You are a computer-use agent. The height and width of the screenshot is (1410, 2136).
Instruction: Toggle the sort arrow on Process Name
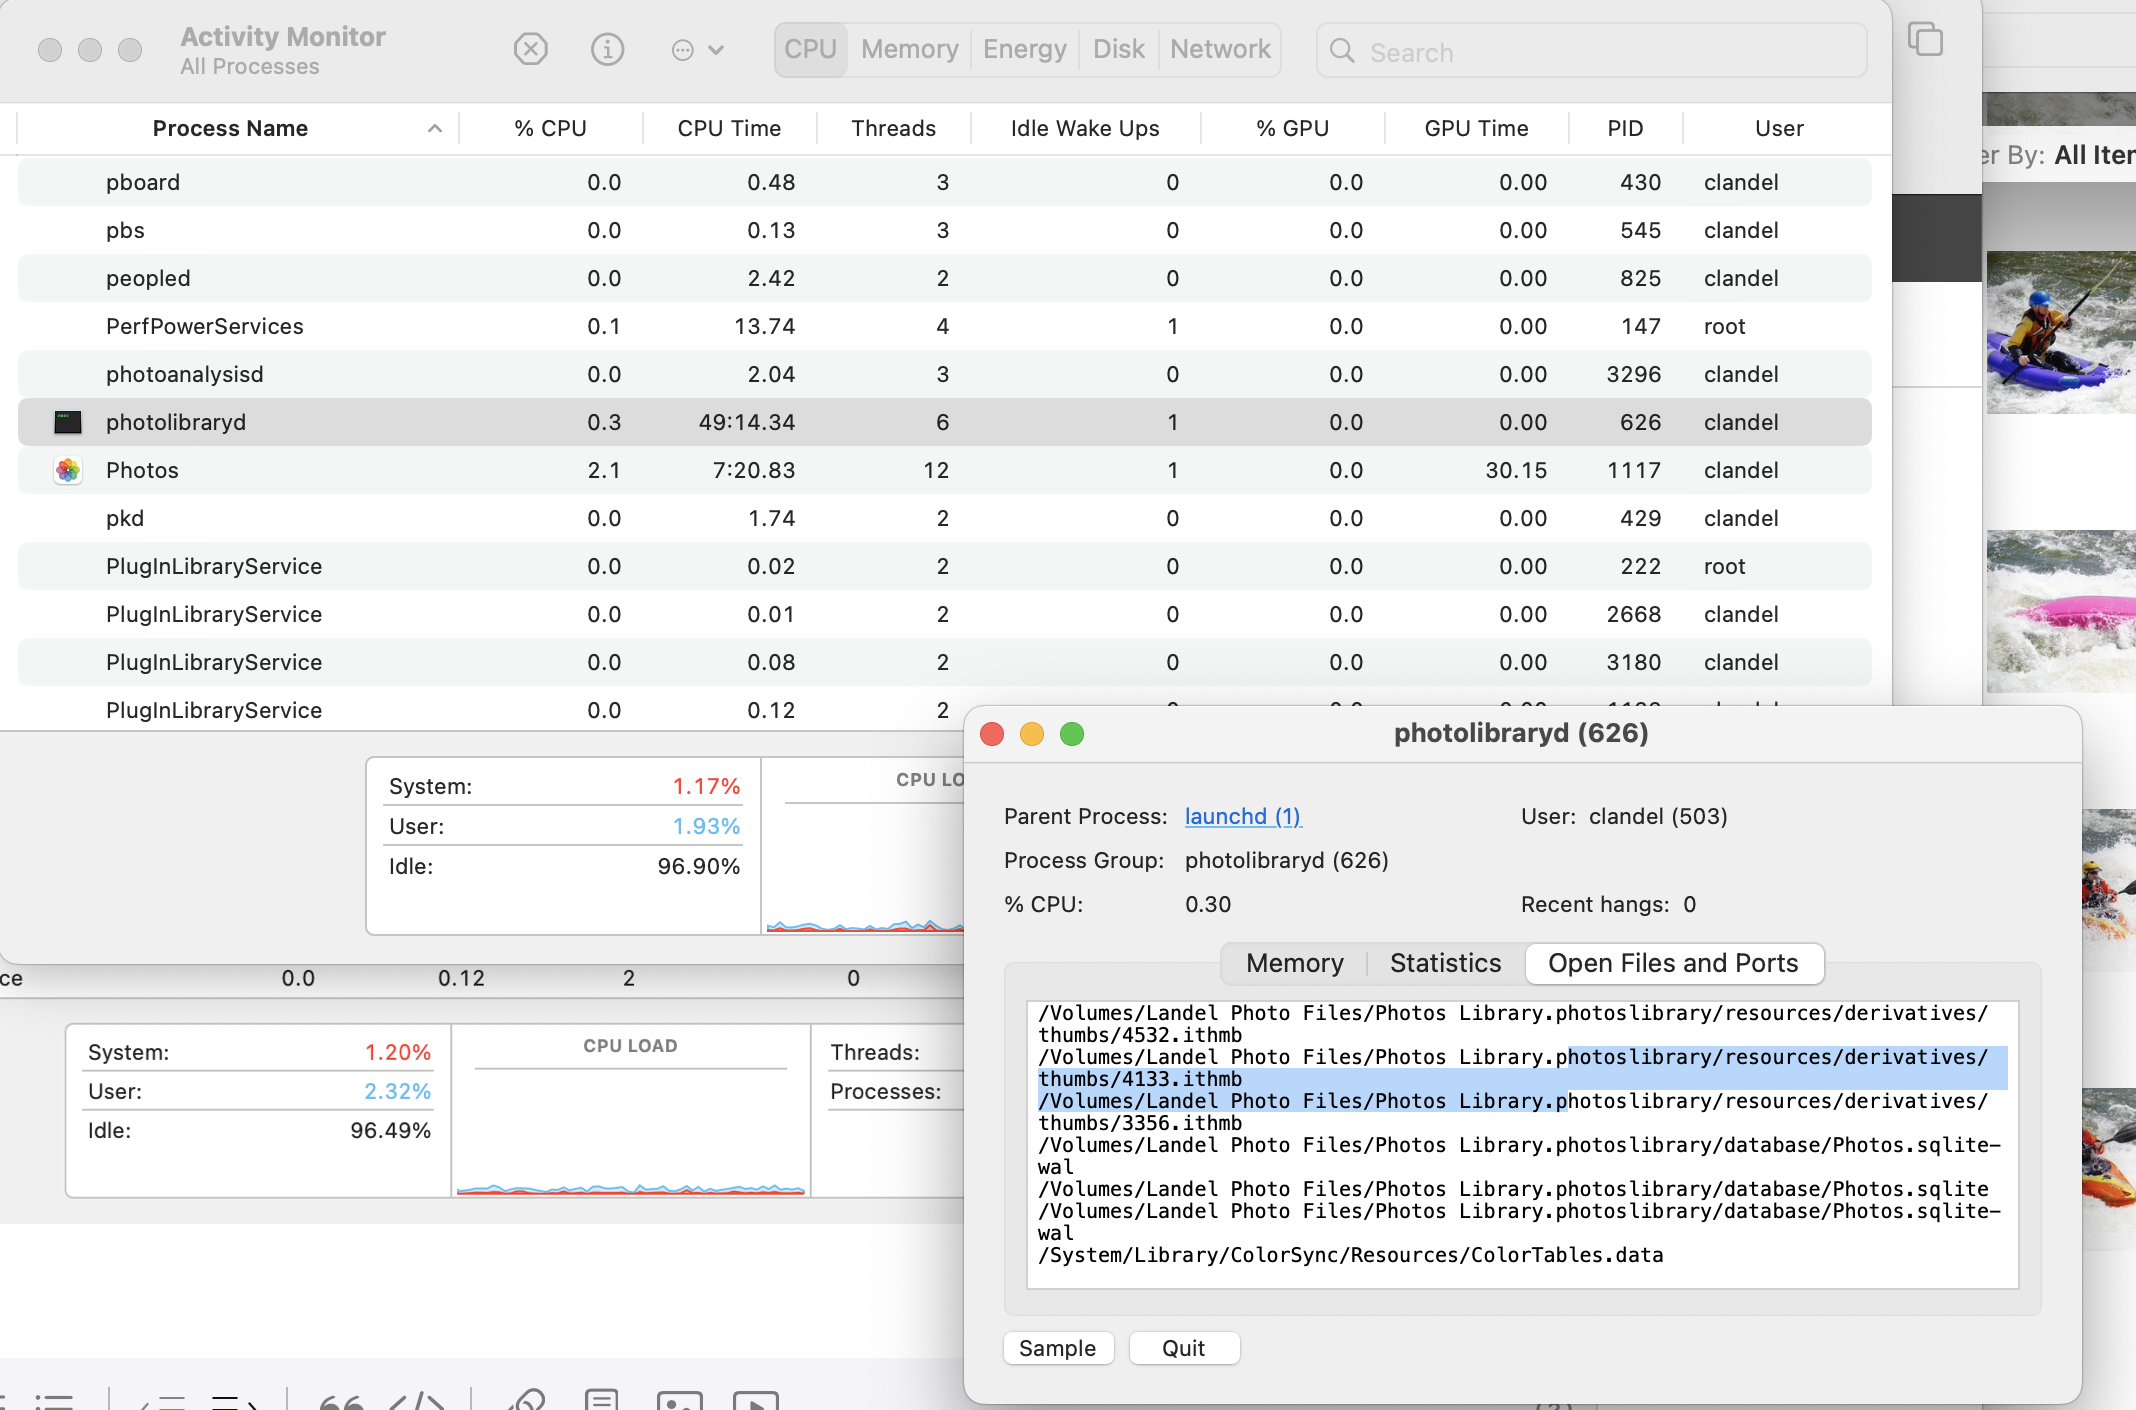[434, 128]
